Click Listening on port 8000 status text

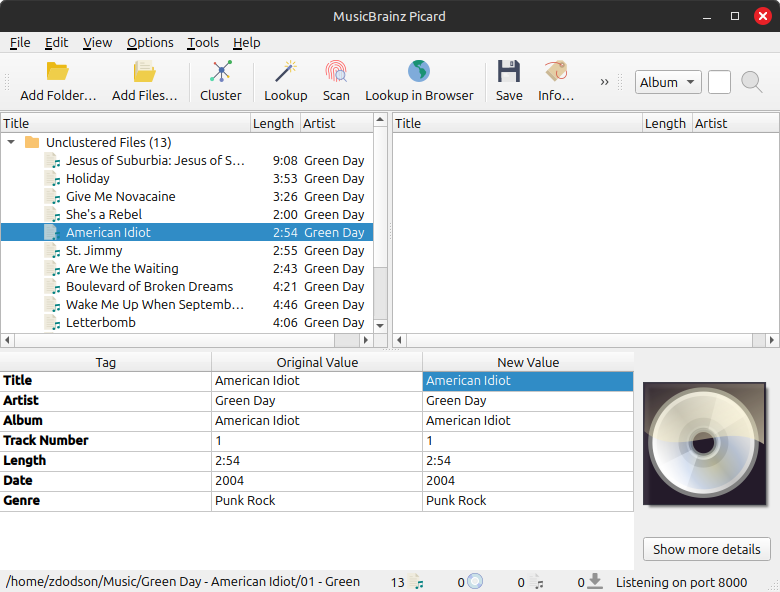tap(681, 582)
